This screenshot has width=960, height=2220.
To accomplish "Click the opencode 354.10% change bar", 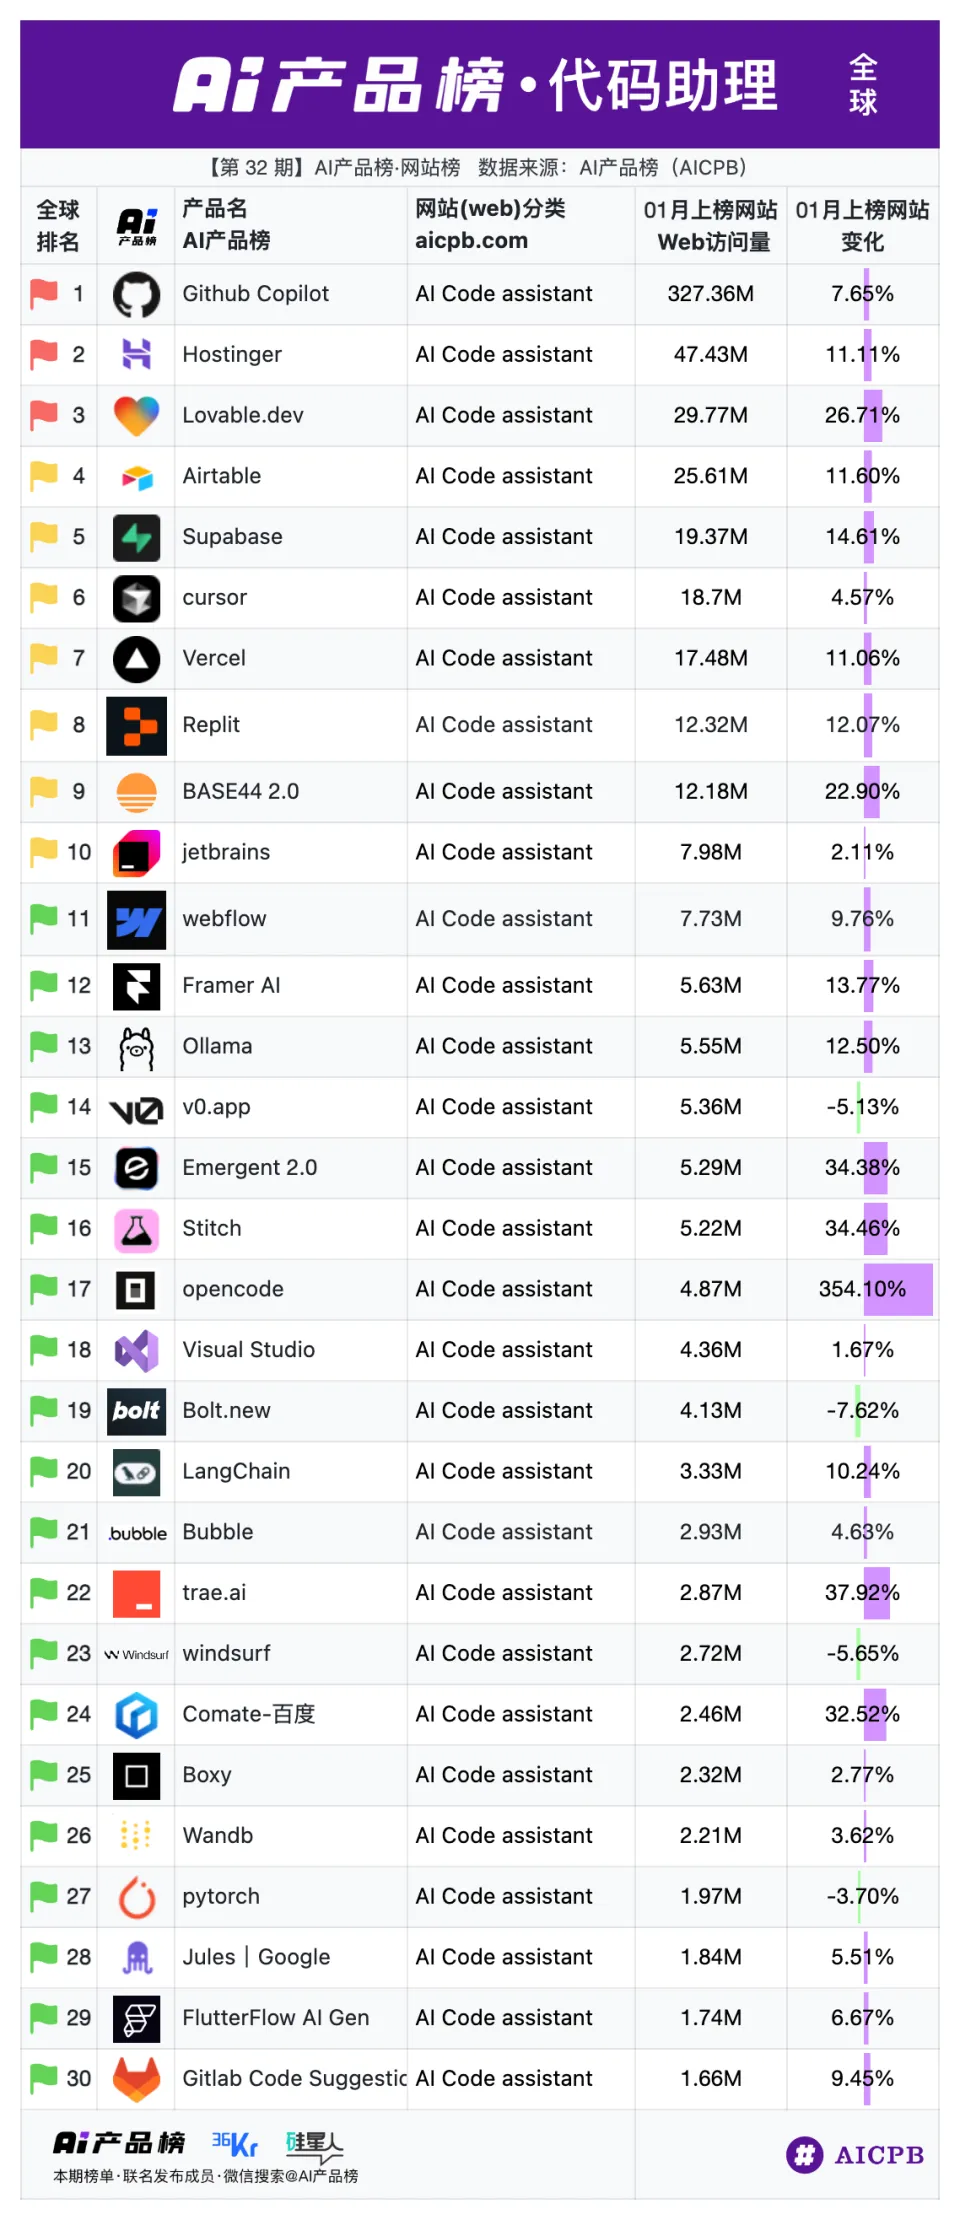I will tap(897, 1289).
